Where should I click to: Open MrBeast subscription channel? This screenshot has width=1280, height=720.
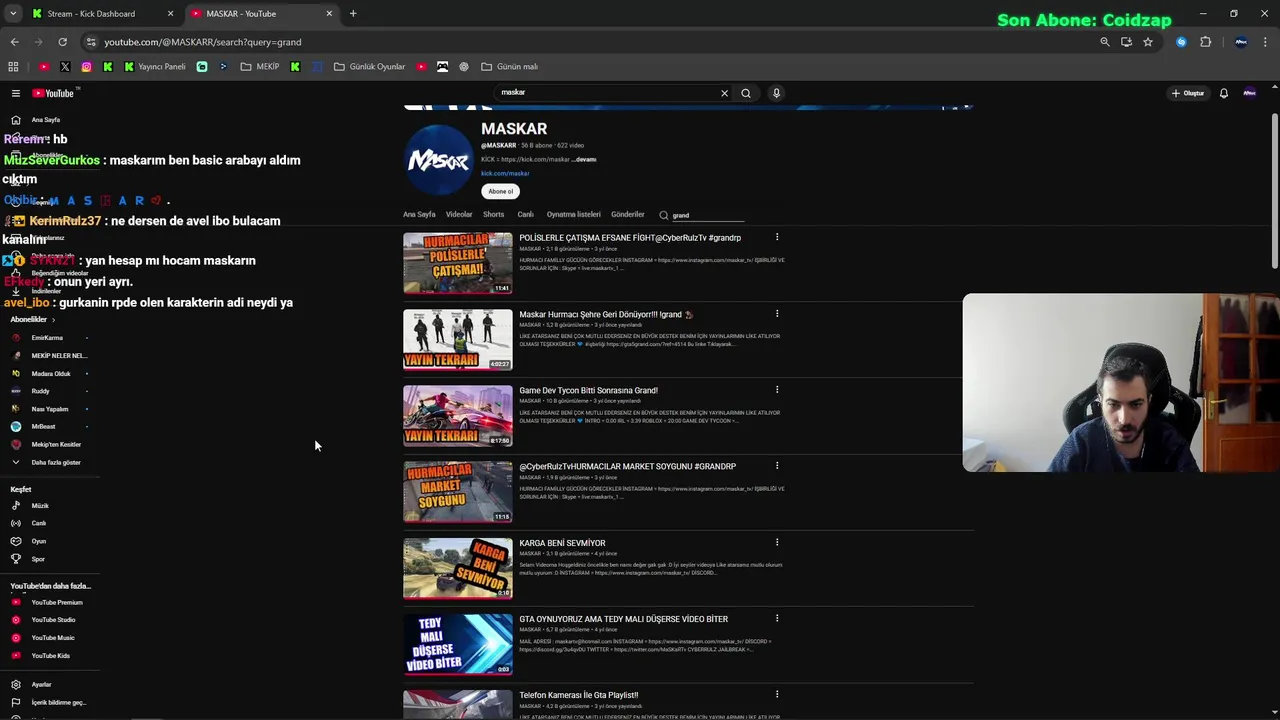43,426
